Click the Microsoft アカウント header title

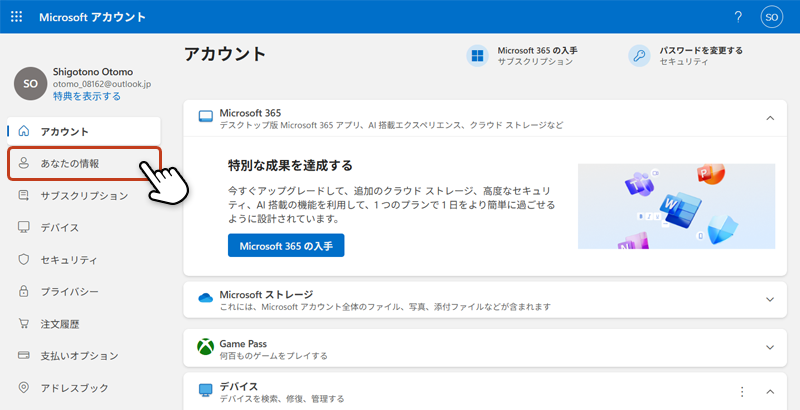tap(92, 17)
